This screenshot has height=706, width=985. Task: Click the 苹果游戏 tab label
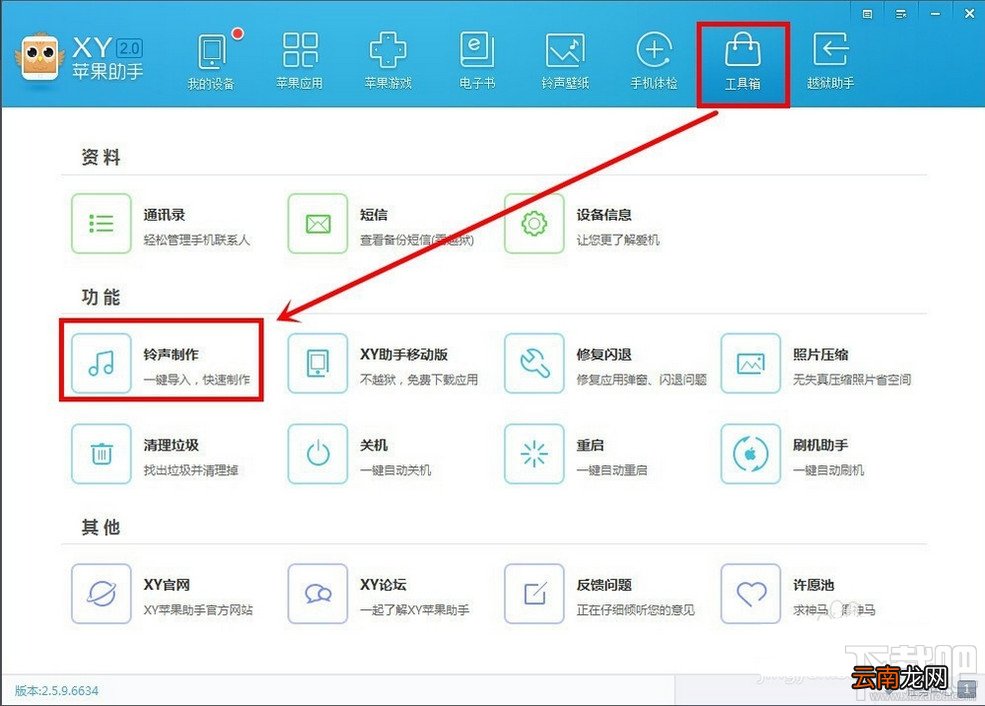click(x=388, y=83)
